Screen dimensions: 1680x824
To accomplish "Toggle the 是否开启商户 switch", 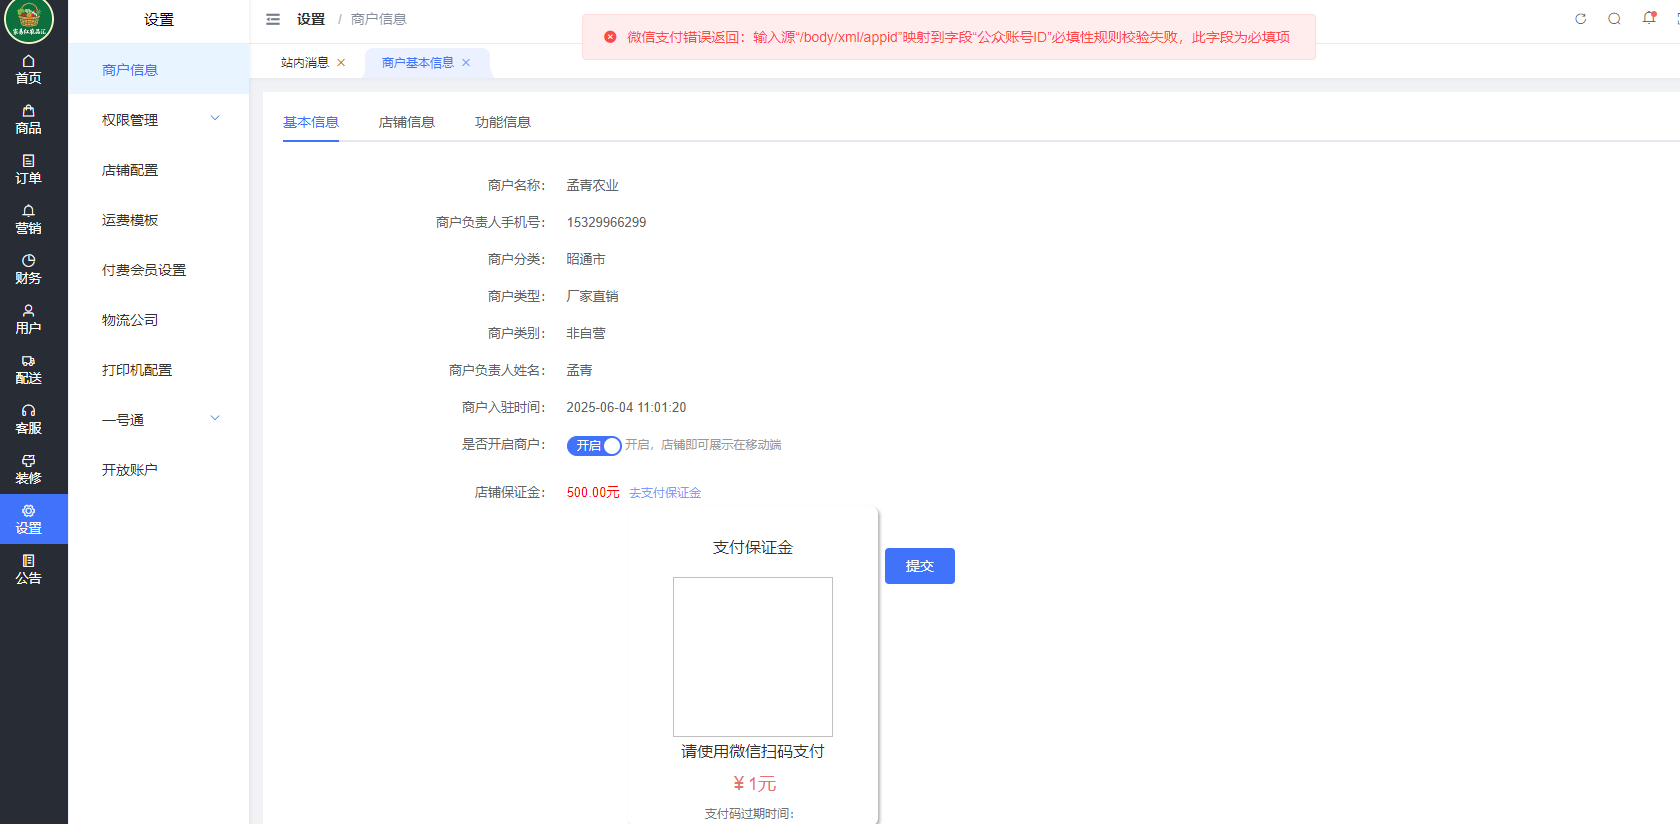I will coord(594,446).
